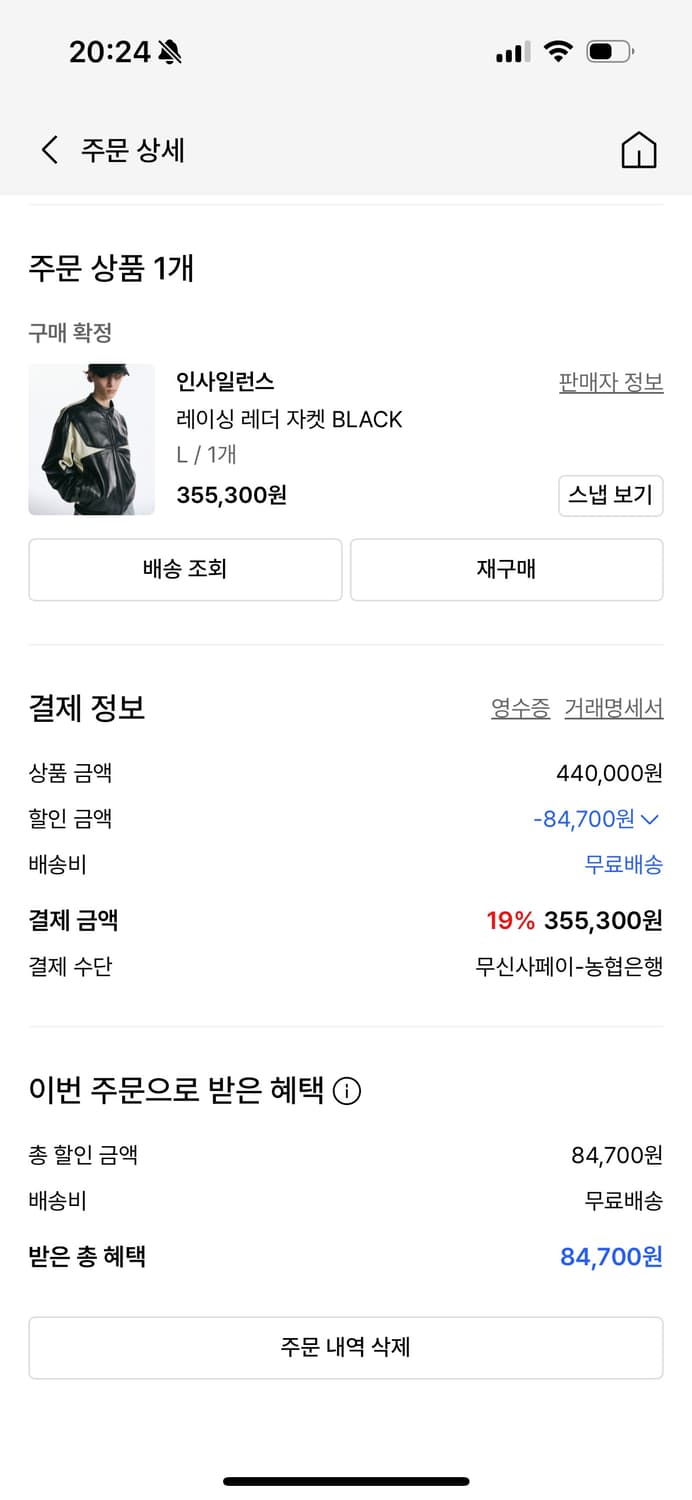Tap 배송 조회 to track delivery
This screenshot has height=1500, width=692.
tap(185, 569)
